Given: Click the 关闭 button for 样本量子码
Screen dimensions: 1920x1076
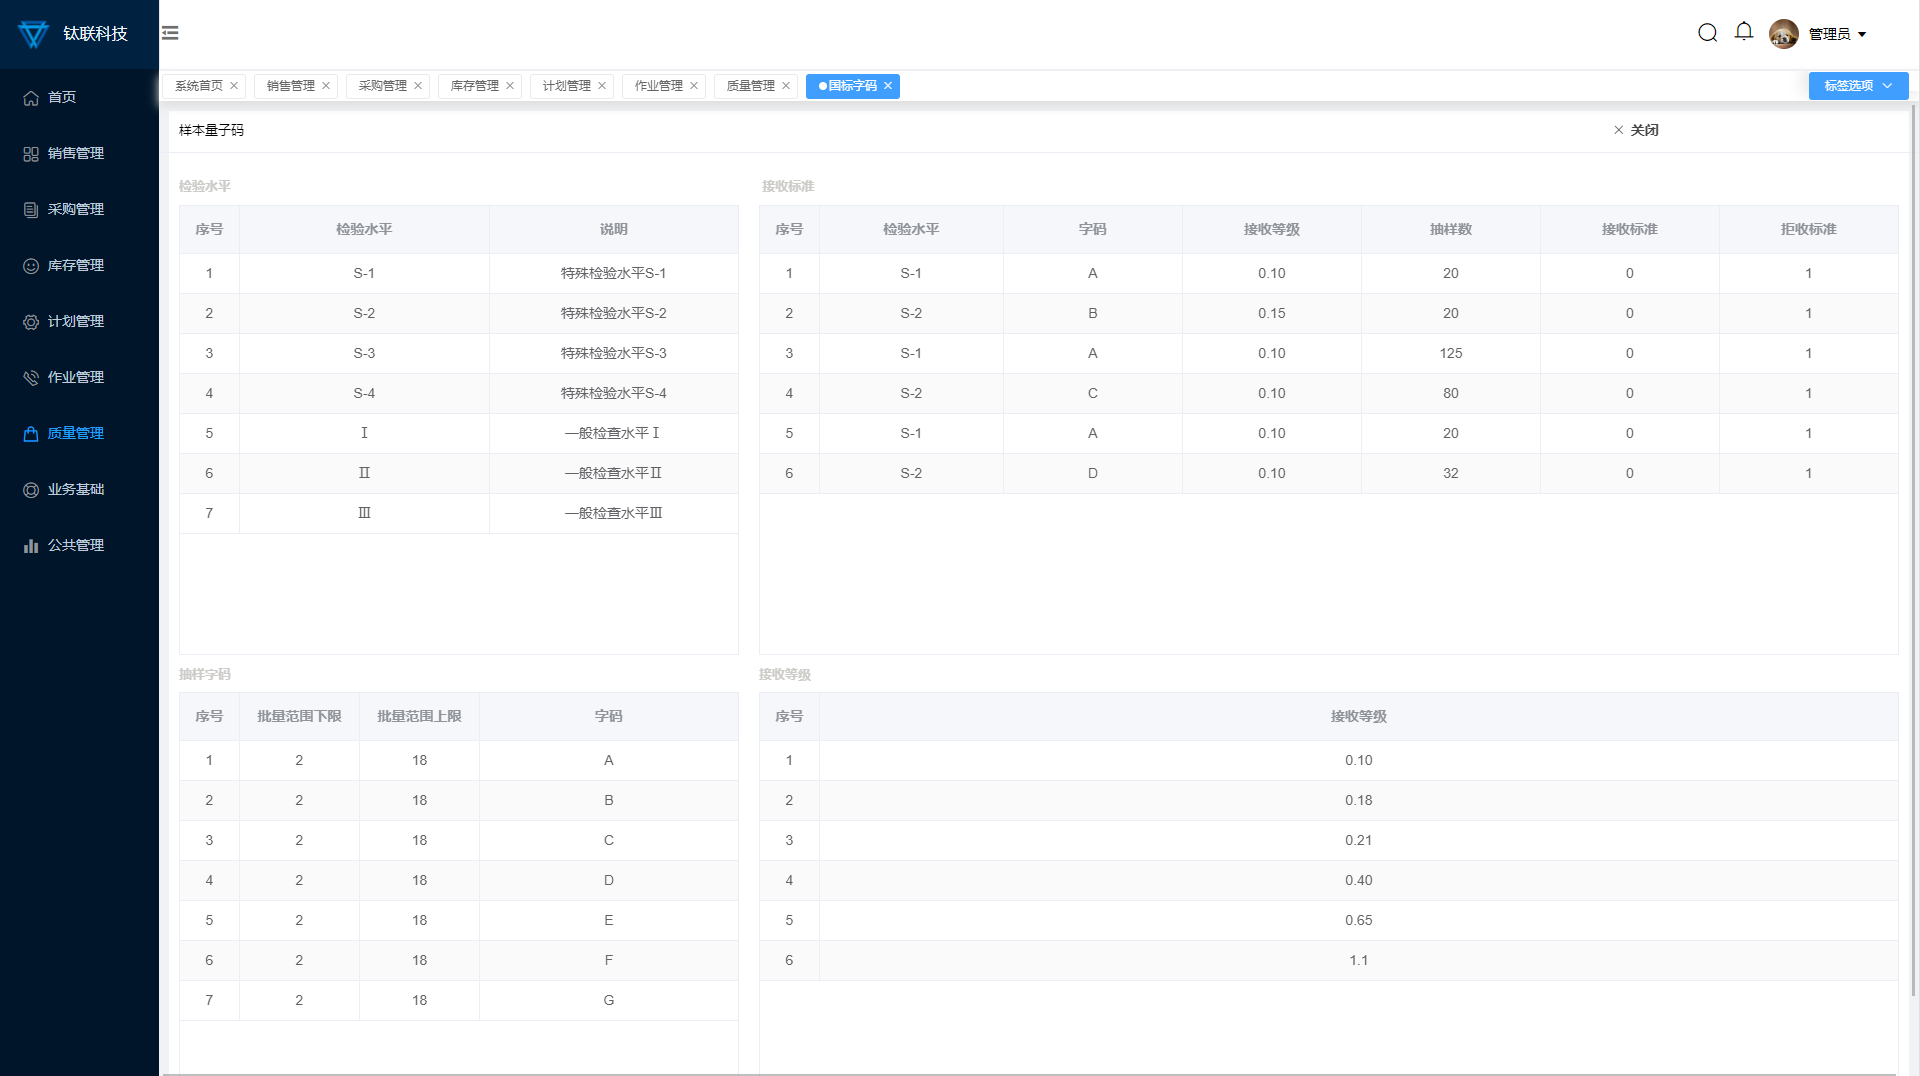Looking at the screenshot, I should pos(1636,130).
